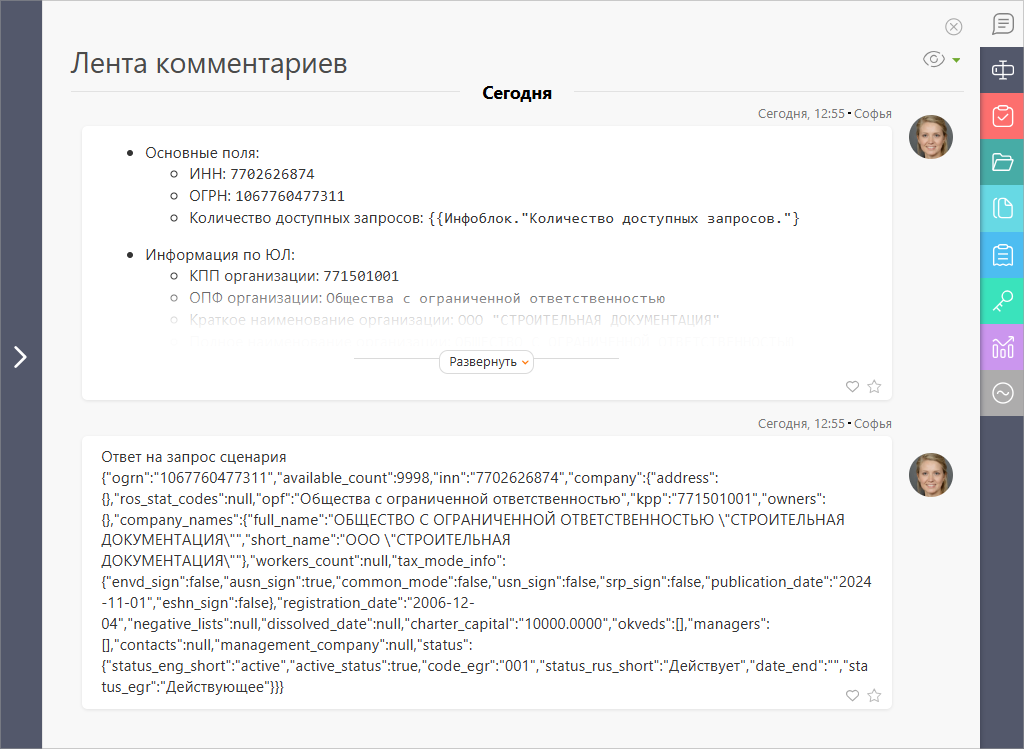Click the Количество доступных запросов line
The width and height of the screenshot is (1024, 749).
click(x=494, y=218)
